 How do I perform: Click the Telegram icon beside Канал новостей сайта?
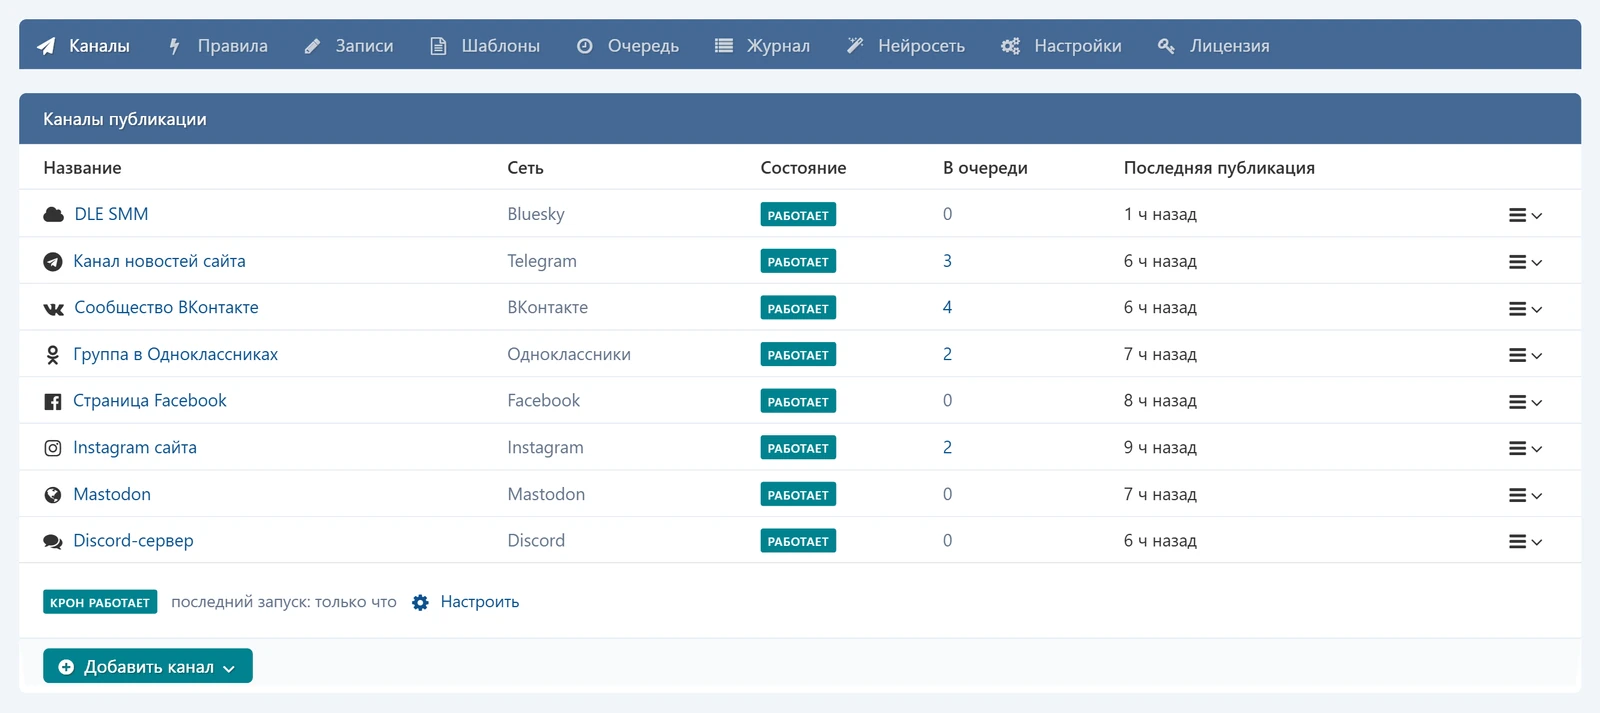pyautogui.click(x=53, y=262)
